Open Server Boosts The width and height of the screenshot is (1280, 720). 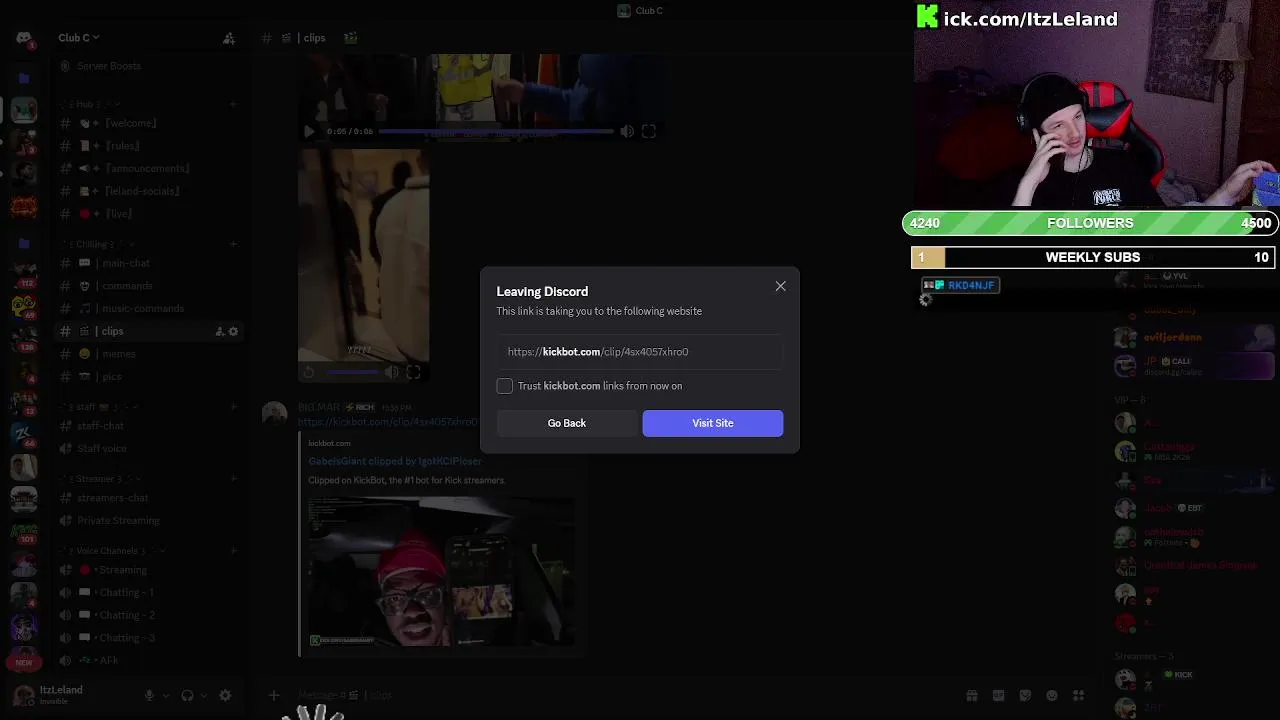pos(109,66)
